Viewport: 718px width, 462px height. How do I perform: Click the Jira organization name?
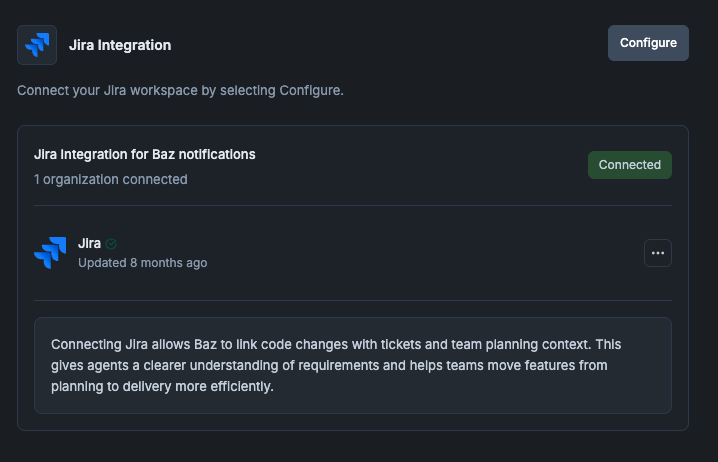(x=89, y=244)
